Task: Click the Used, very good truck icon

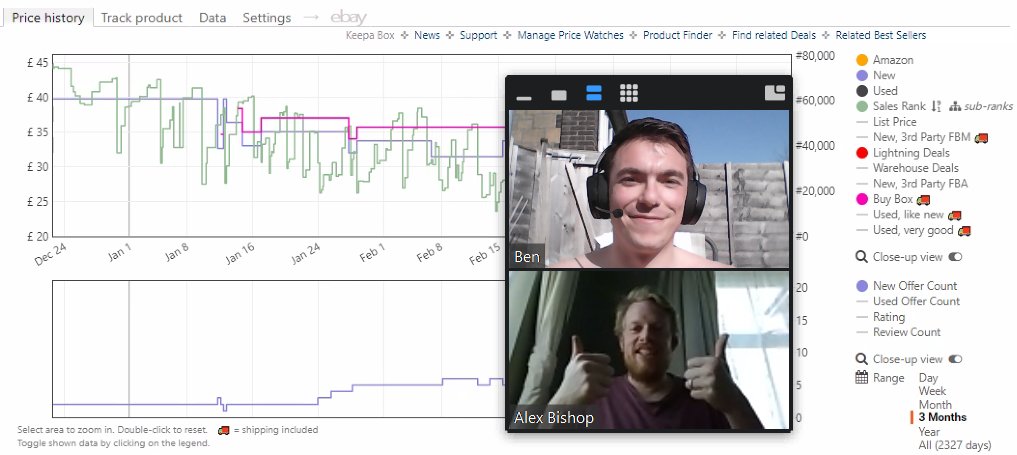Action: tap(964, 231)
